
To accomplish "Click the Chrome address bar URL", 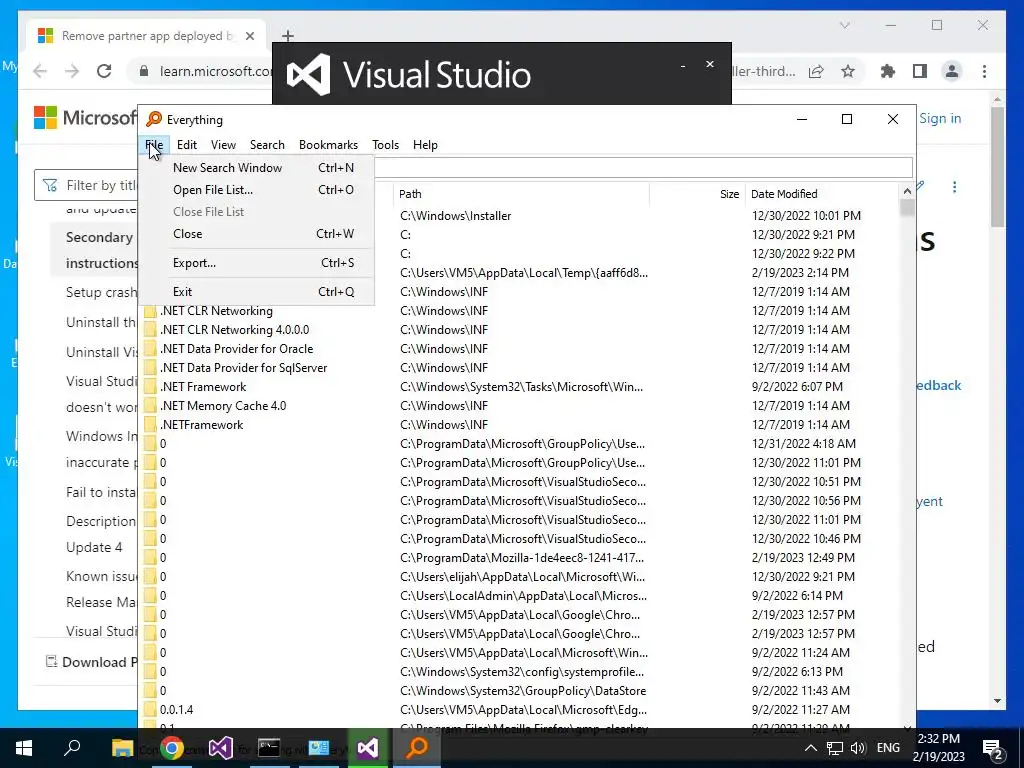I will coord(216,71).
